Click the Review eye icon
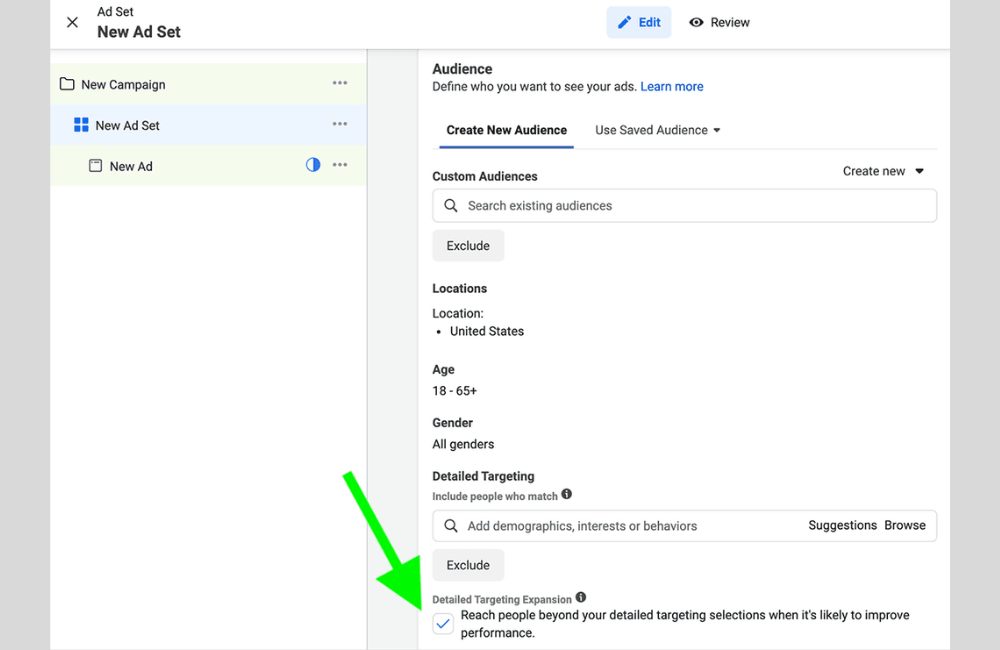 click(697, 21)
